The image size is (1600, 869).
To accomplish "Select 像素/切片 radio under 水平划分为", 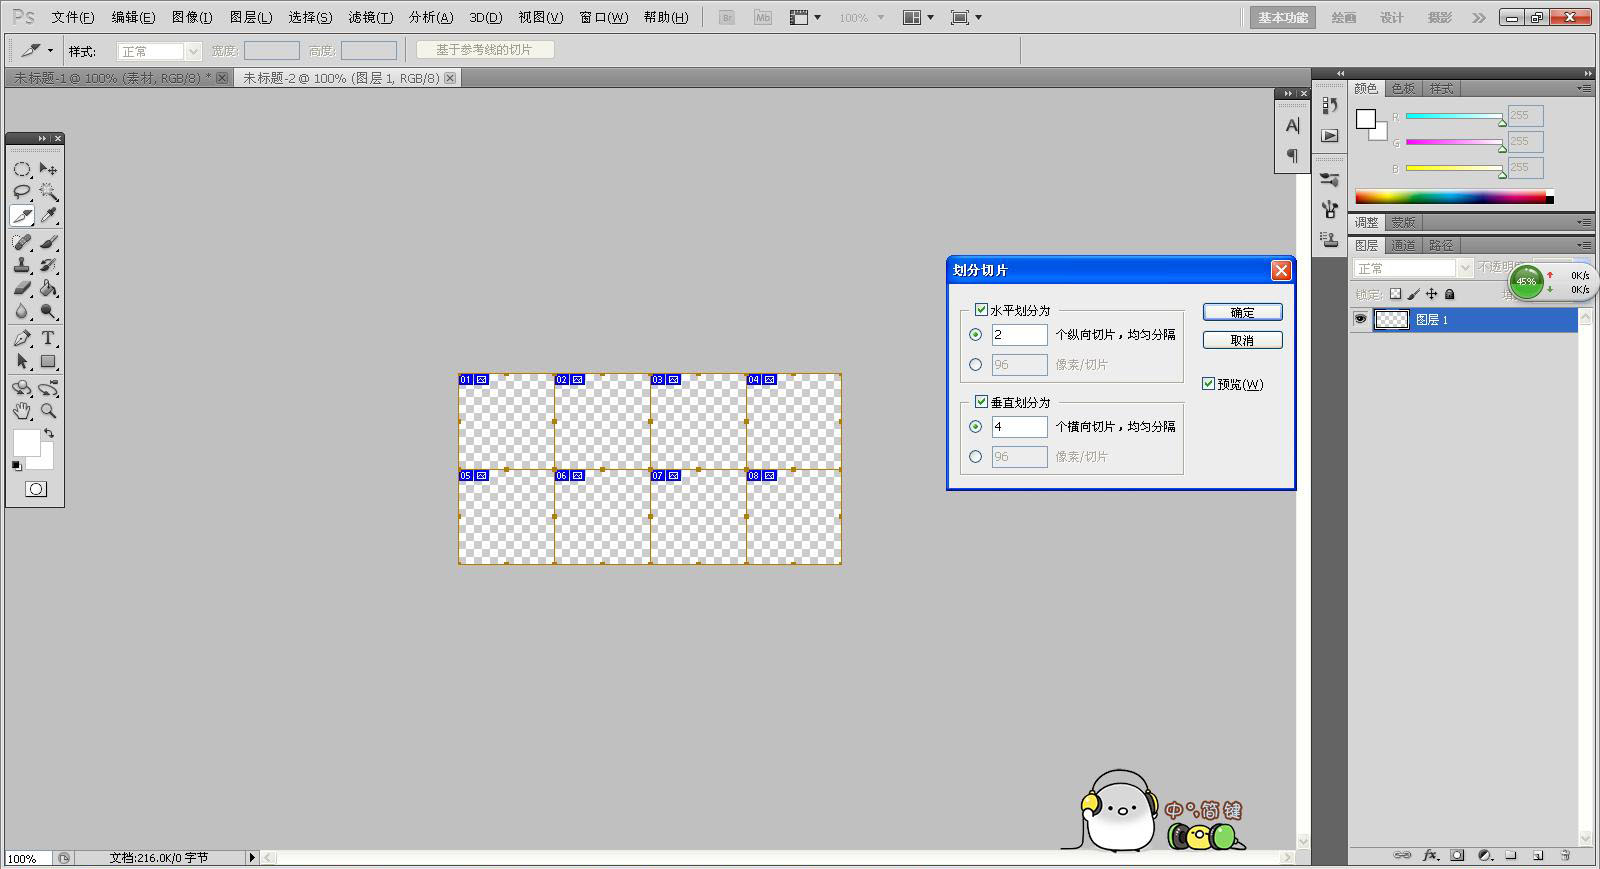I will (x=976, y=365).
